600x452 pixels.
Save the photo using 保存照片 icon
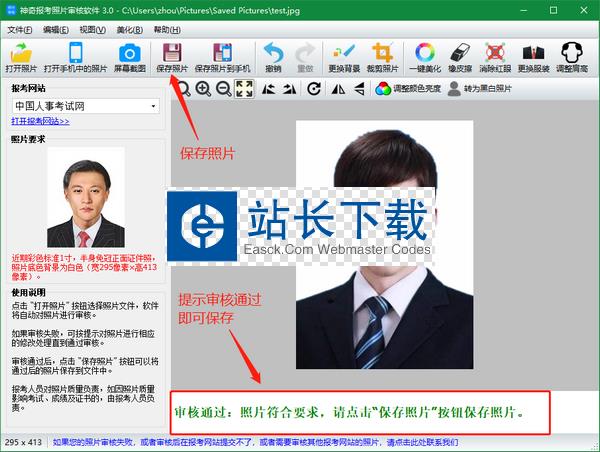pyautogui.click(x=172, y=58)
